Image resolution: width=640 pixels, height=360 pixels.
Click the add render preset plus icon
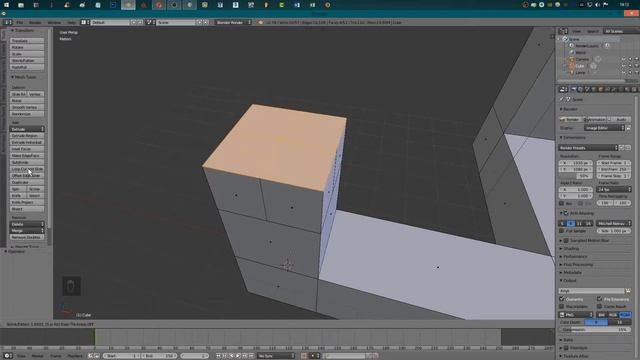point(622,148)
